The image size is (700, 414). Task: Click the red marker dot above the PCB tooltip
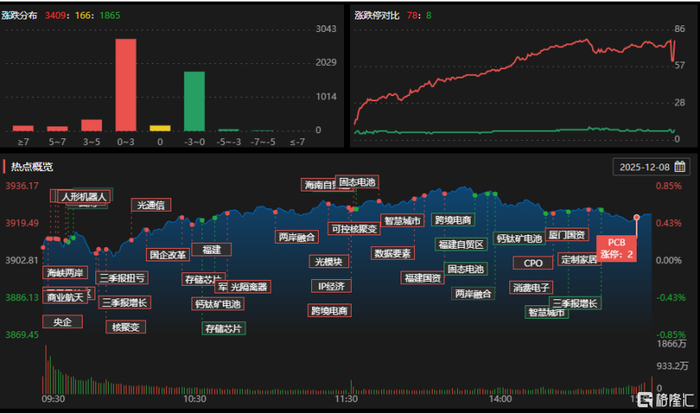tap(637, 217)
